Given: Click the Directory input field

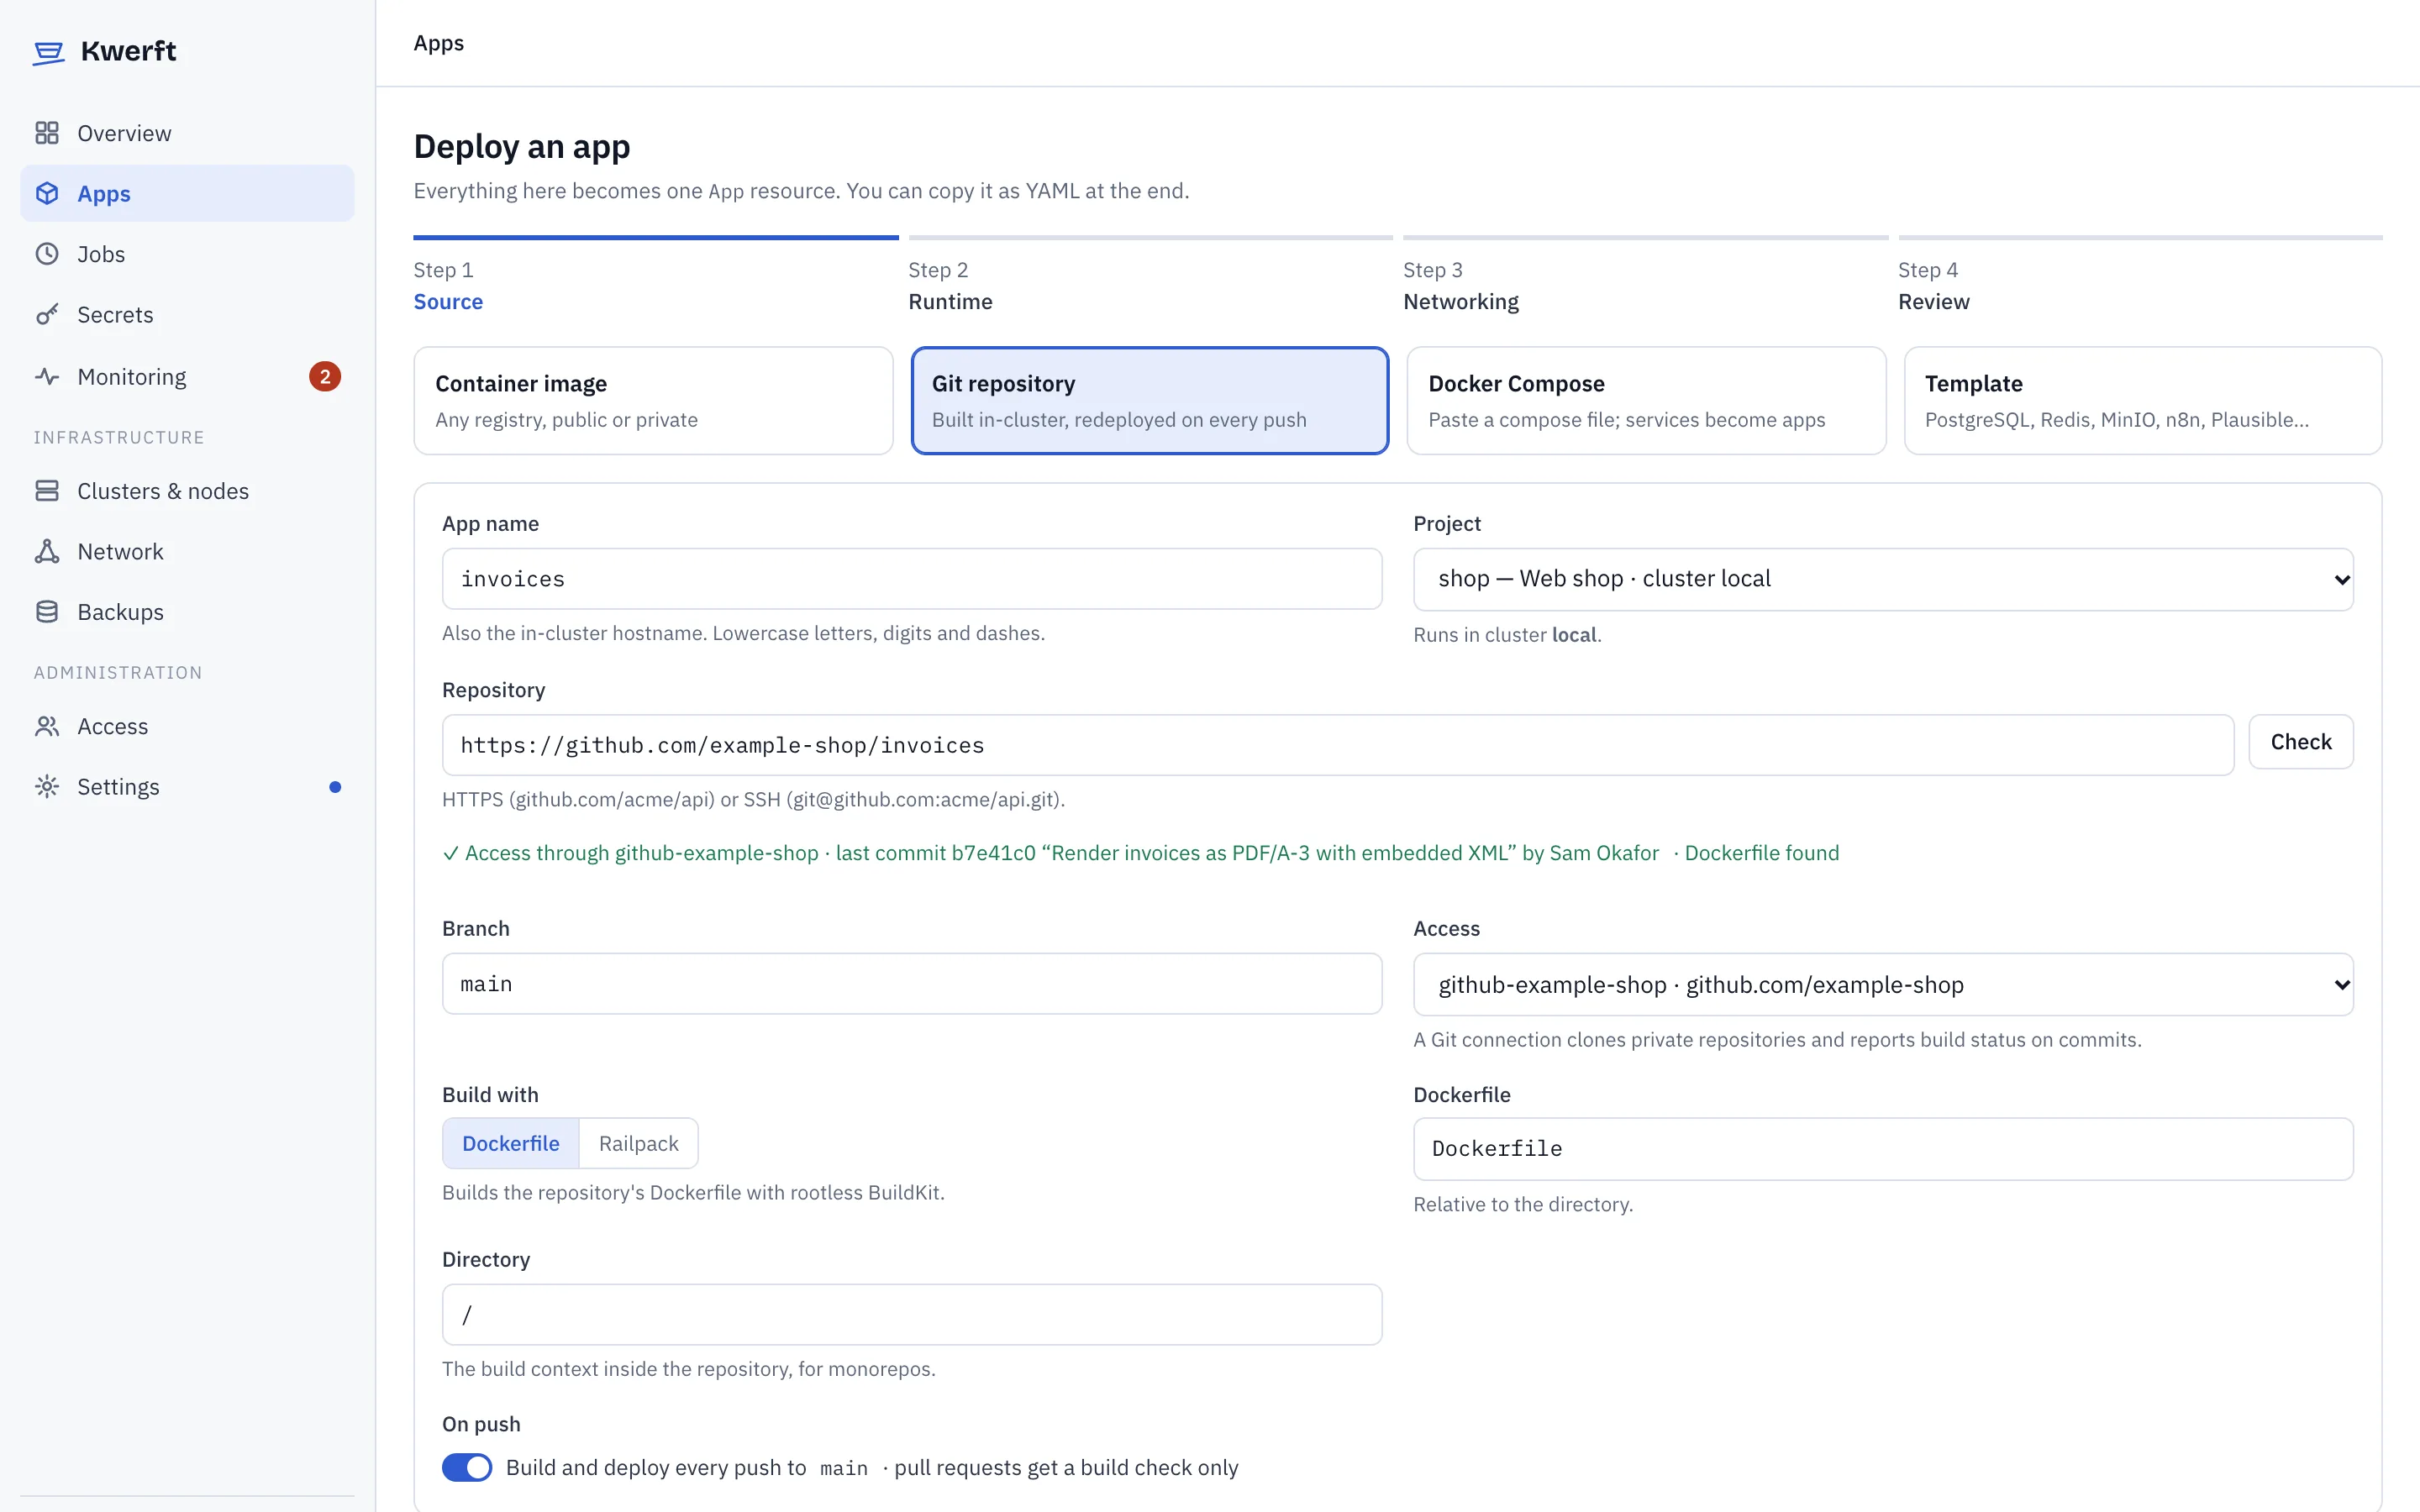Looking at the screenshot, I should [912, 1315].
